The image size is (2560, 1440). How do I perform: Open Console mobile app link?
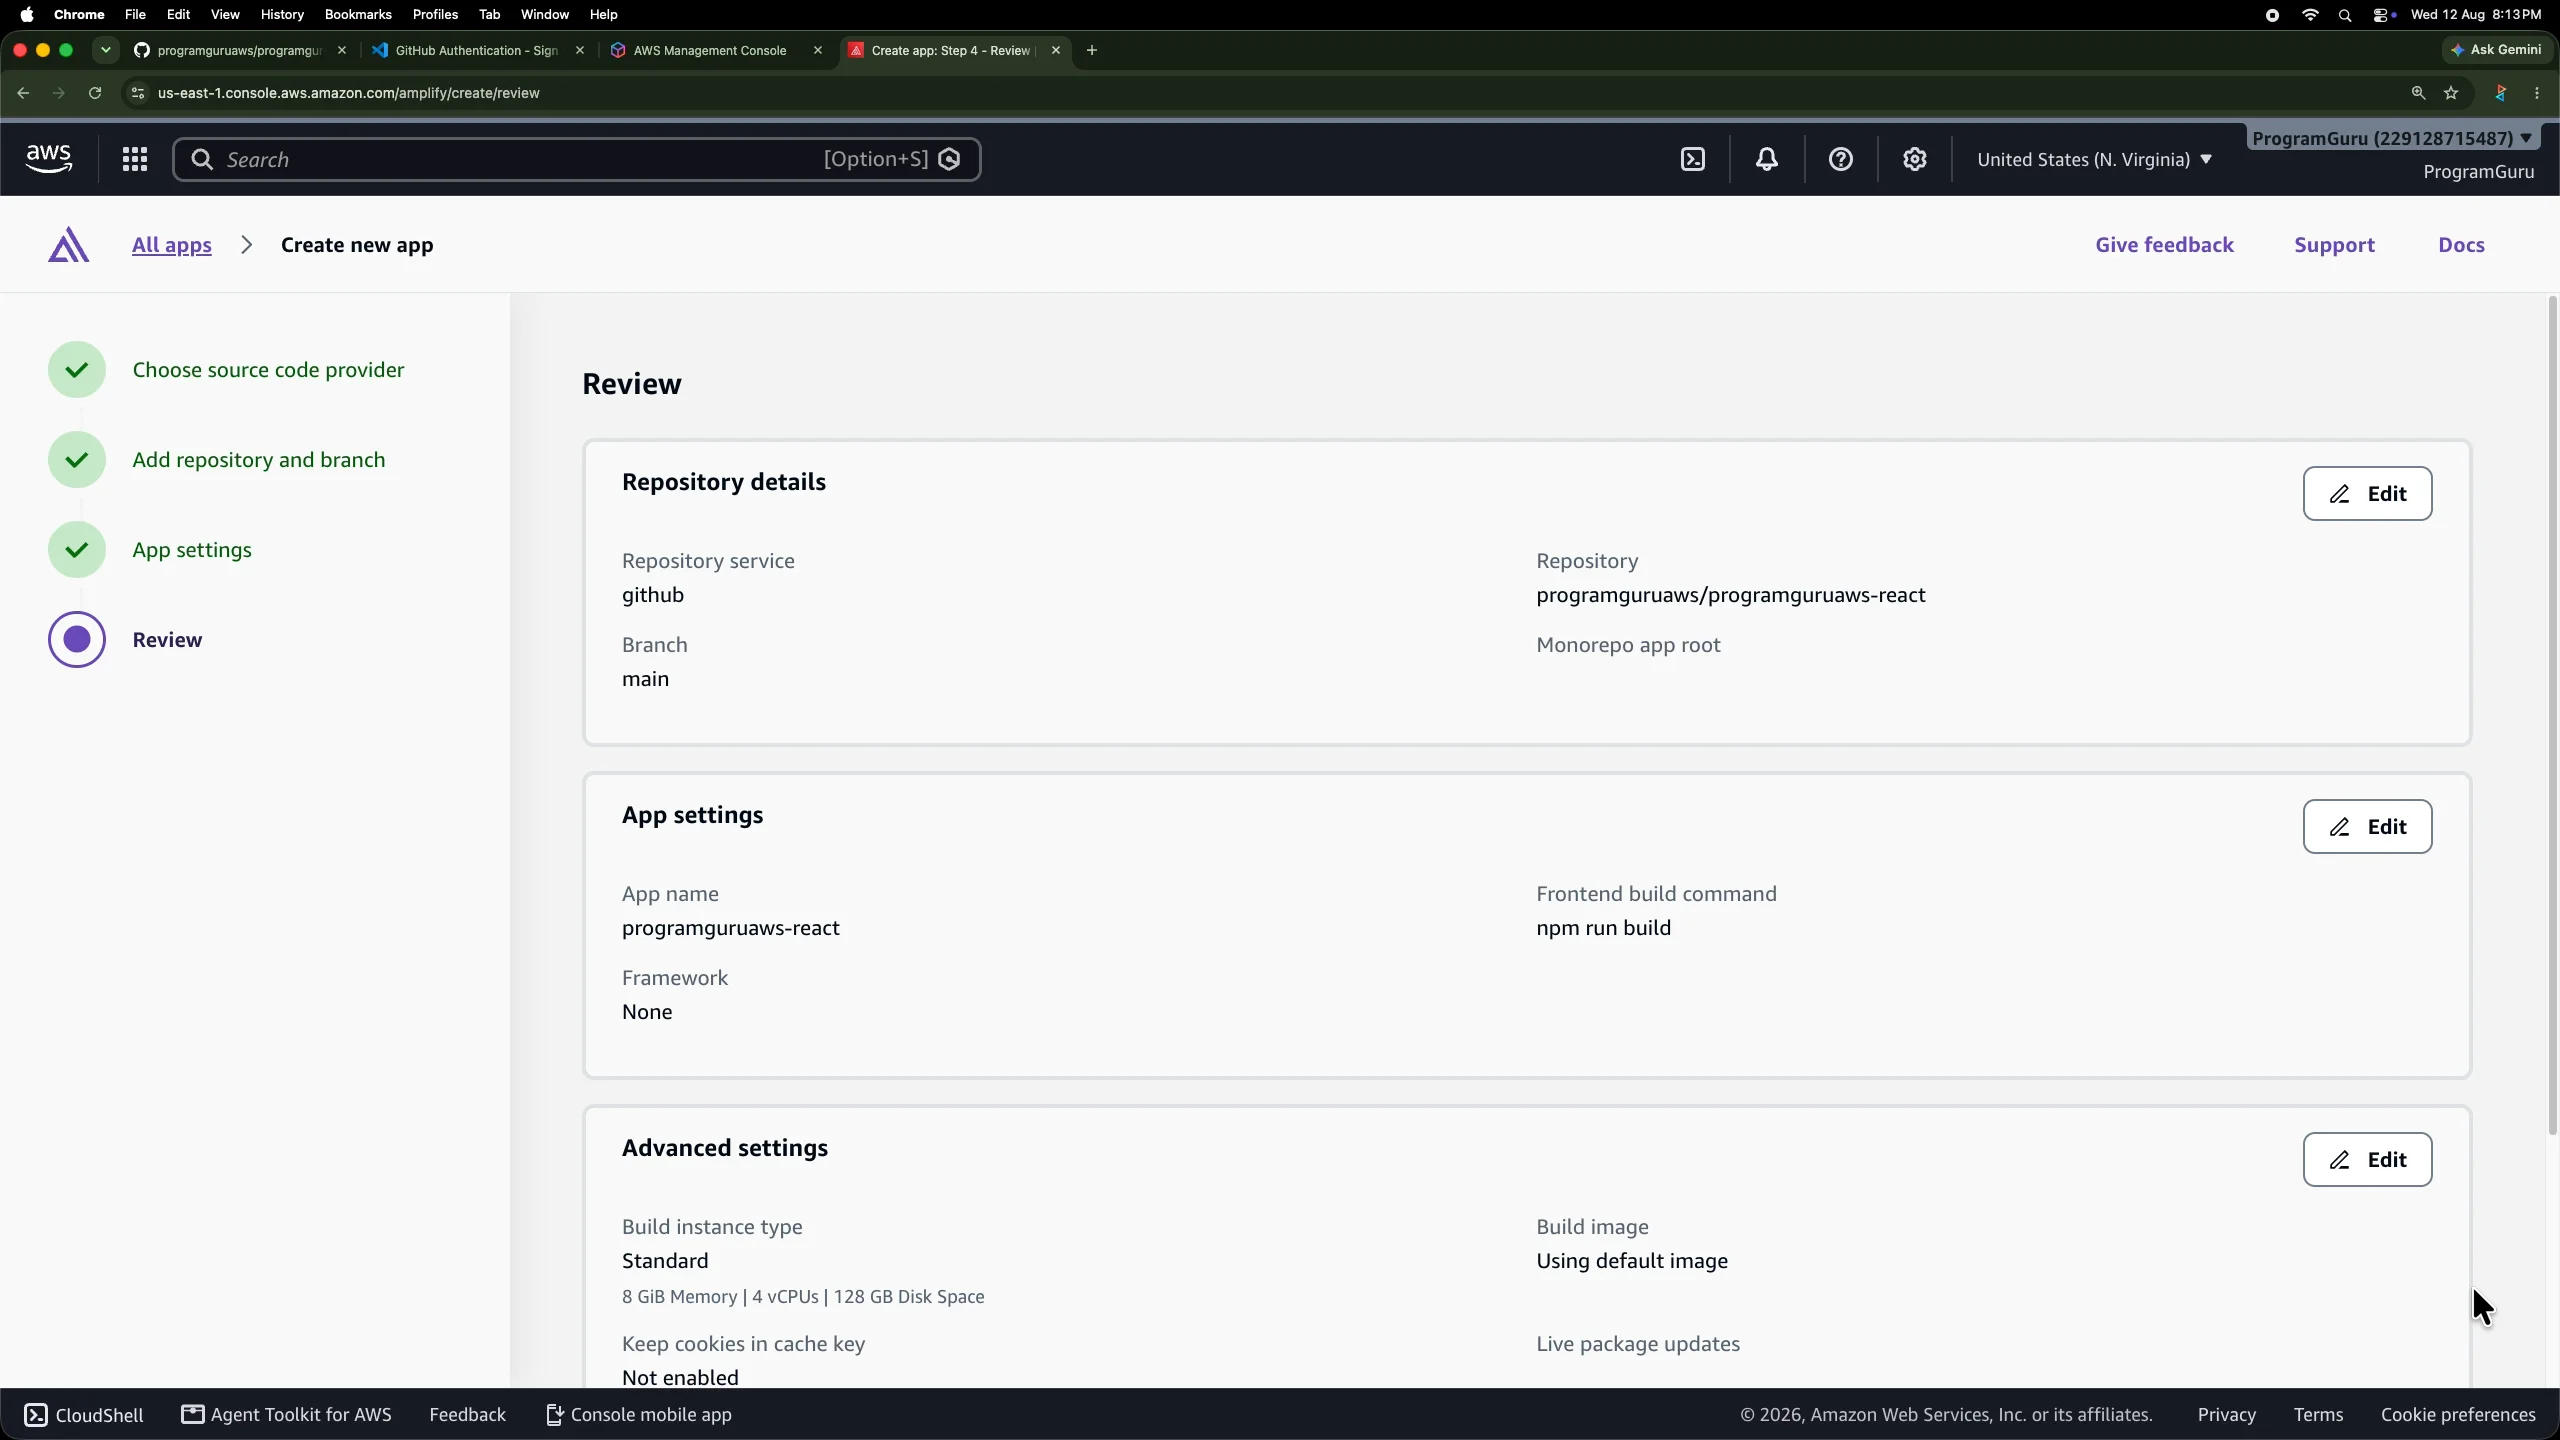(x=639, y=1415)
